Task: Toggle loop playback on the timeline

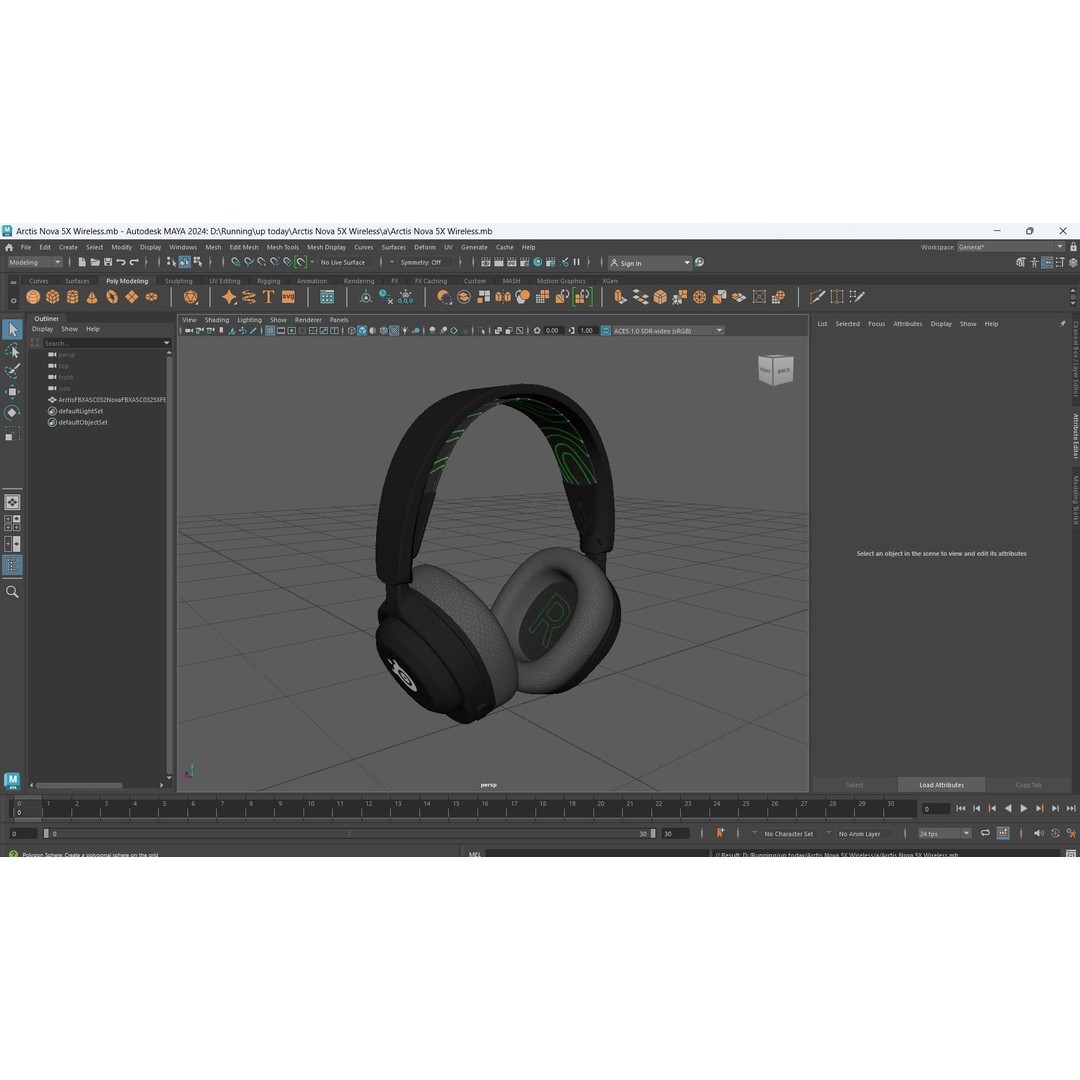Action: click(985, 833)
